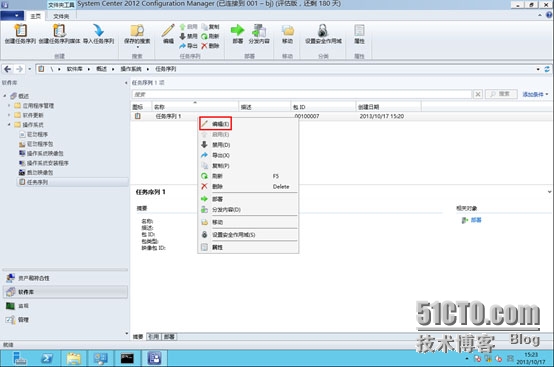
Task: Select 资产和符合性 workspace
Action: coord(65,278)
